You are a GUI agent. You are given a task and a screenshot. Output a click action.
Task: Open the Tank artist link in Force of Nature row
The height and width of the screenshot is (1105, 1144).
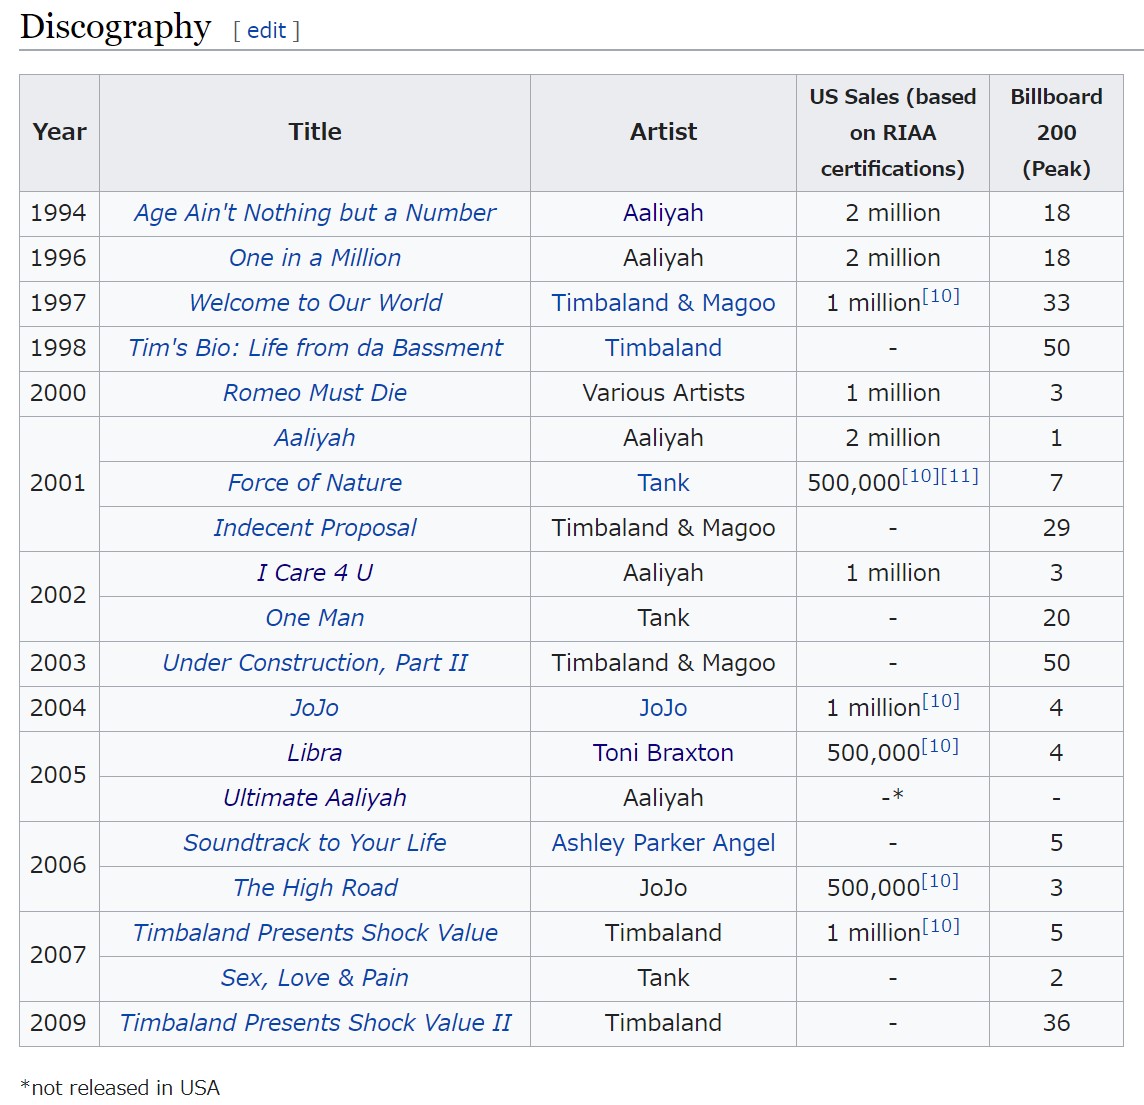663,483
